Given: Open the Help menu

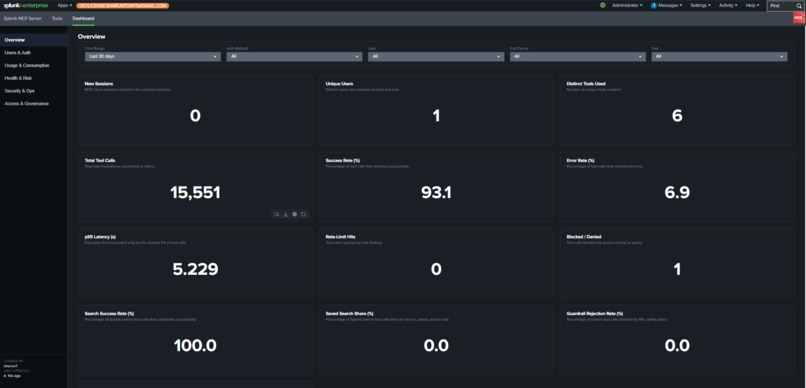Looking at the screenshot, I should [752, 5].
